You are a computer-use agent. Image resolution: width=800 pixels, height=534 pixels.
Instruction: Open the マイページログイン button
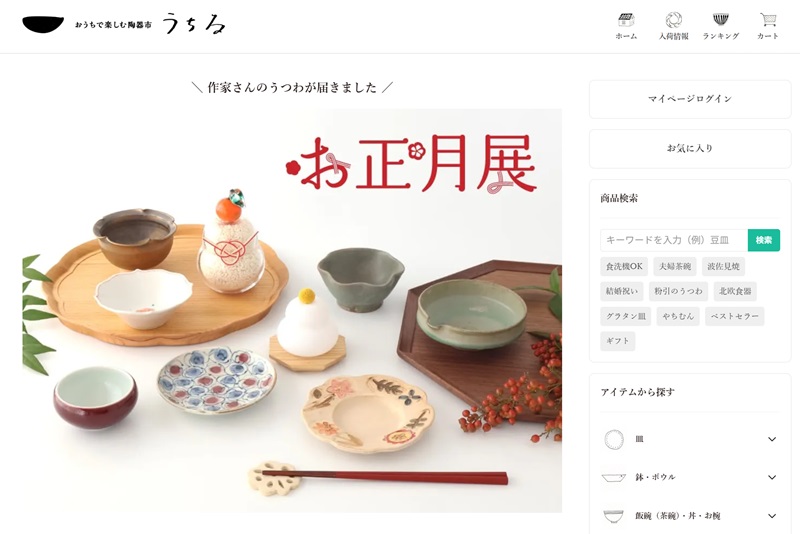(690, 99)
